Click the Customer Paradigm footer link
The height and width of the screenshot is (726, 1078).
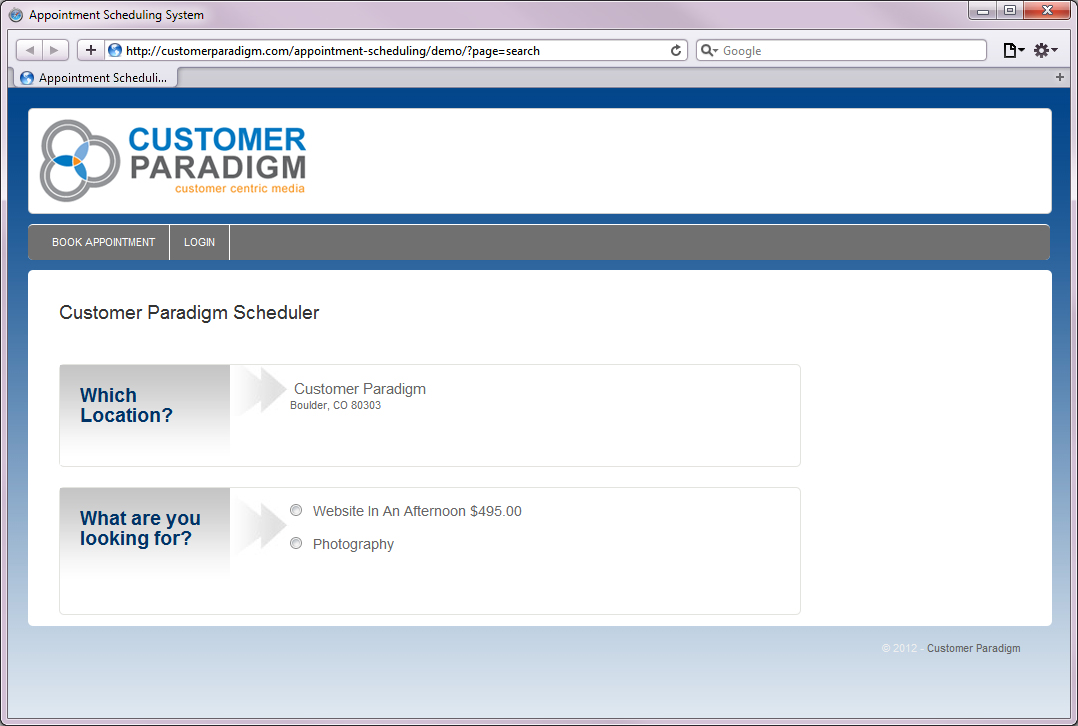(974, 648)
